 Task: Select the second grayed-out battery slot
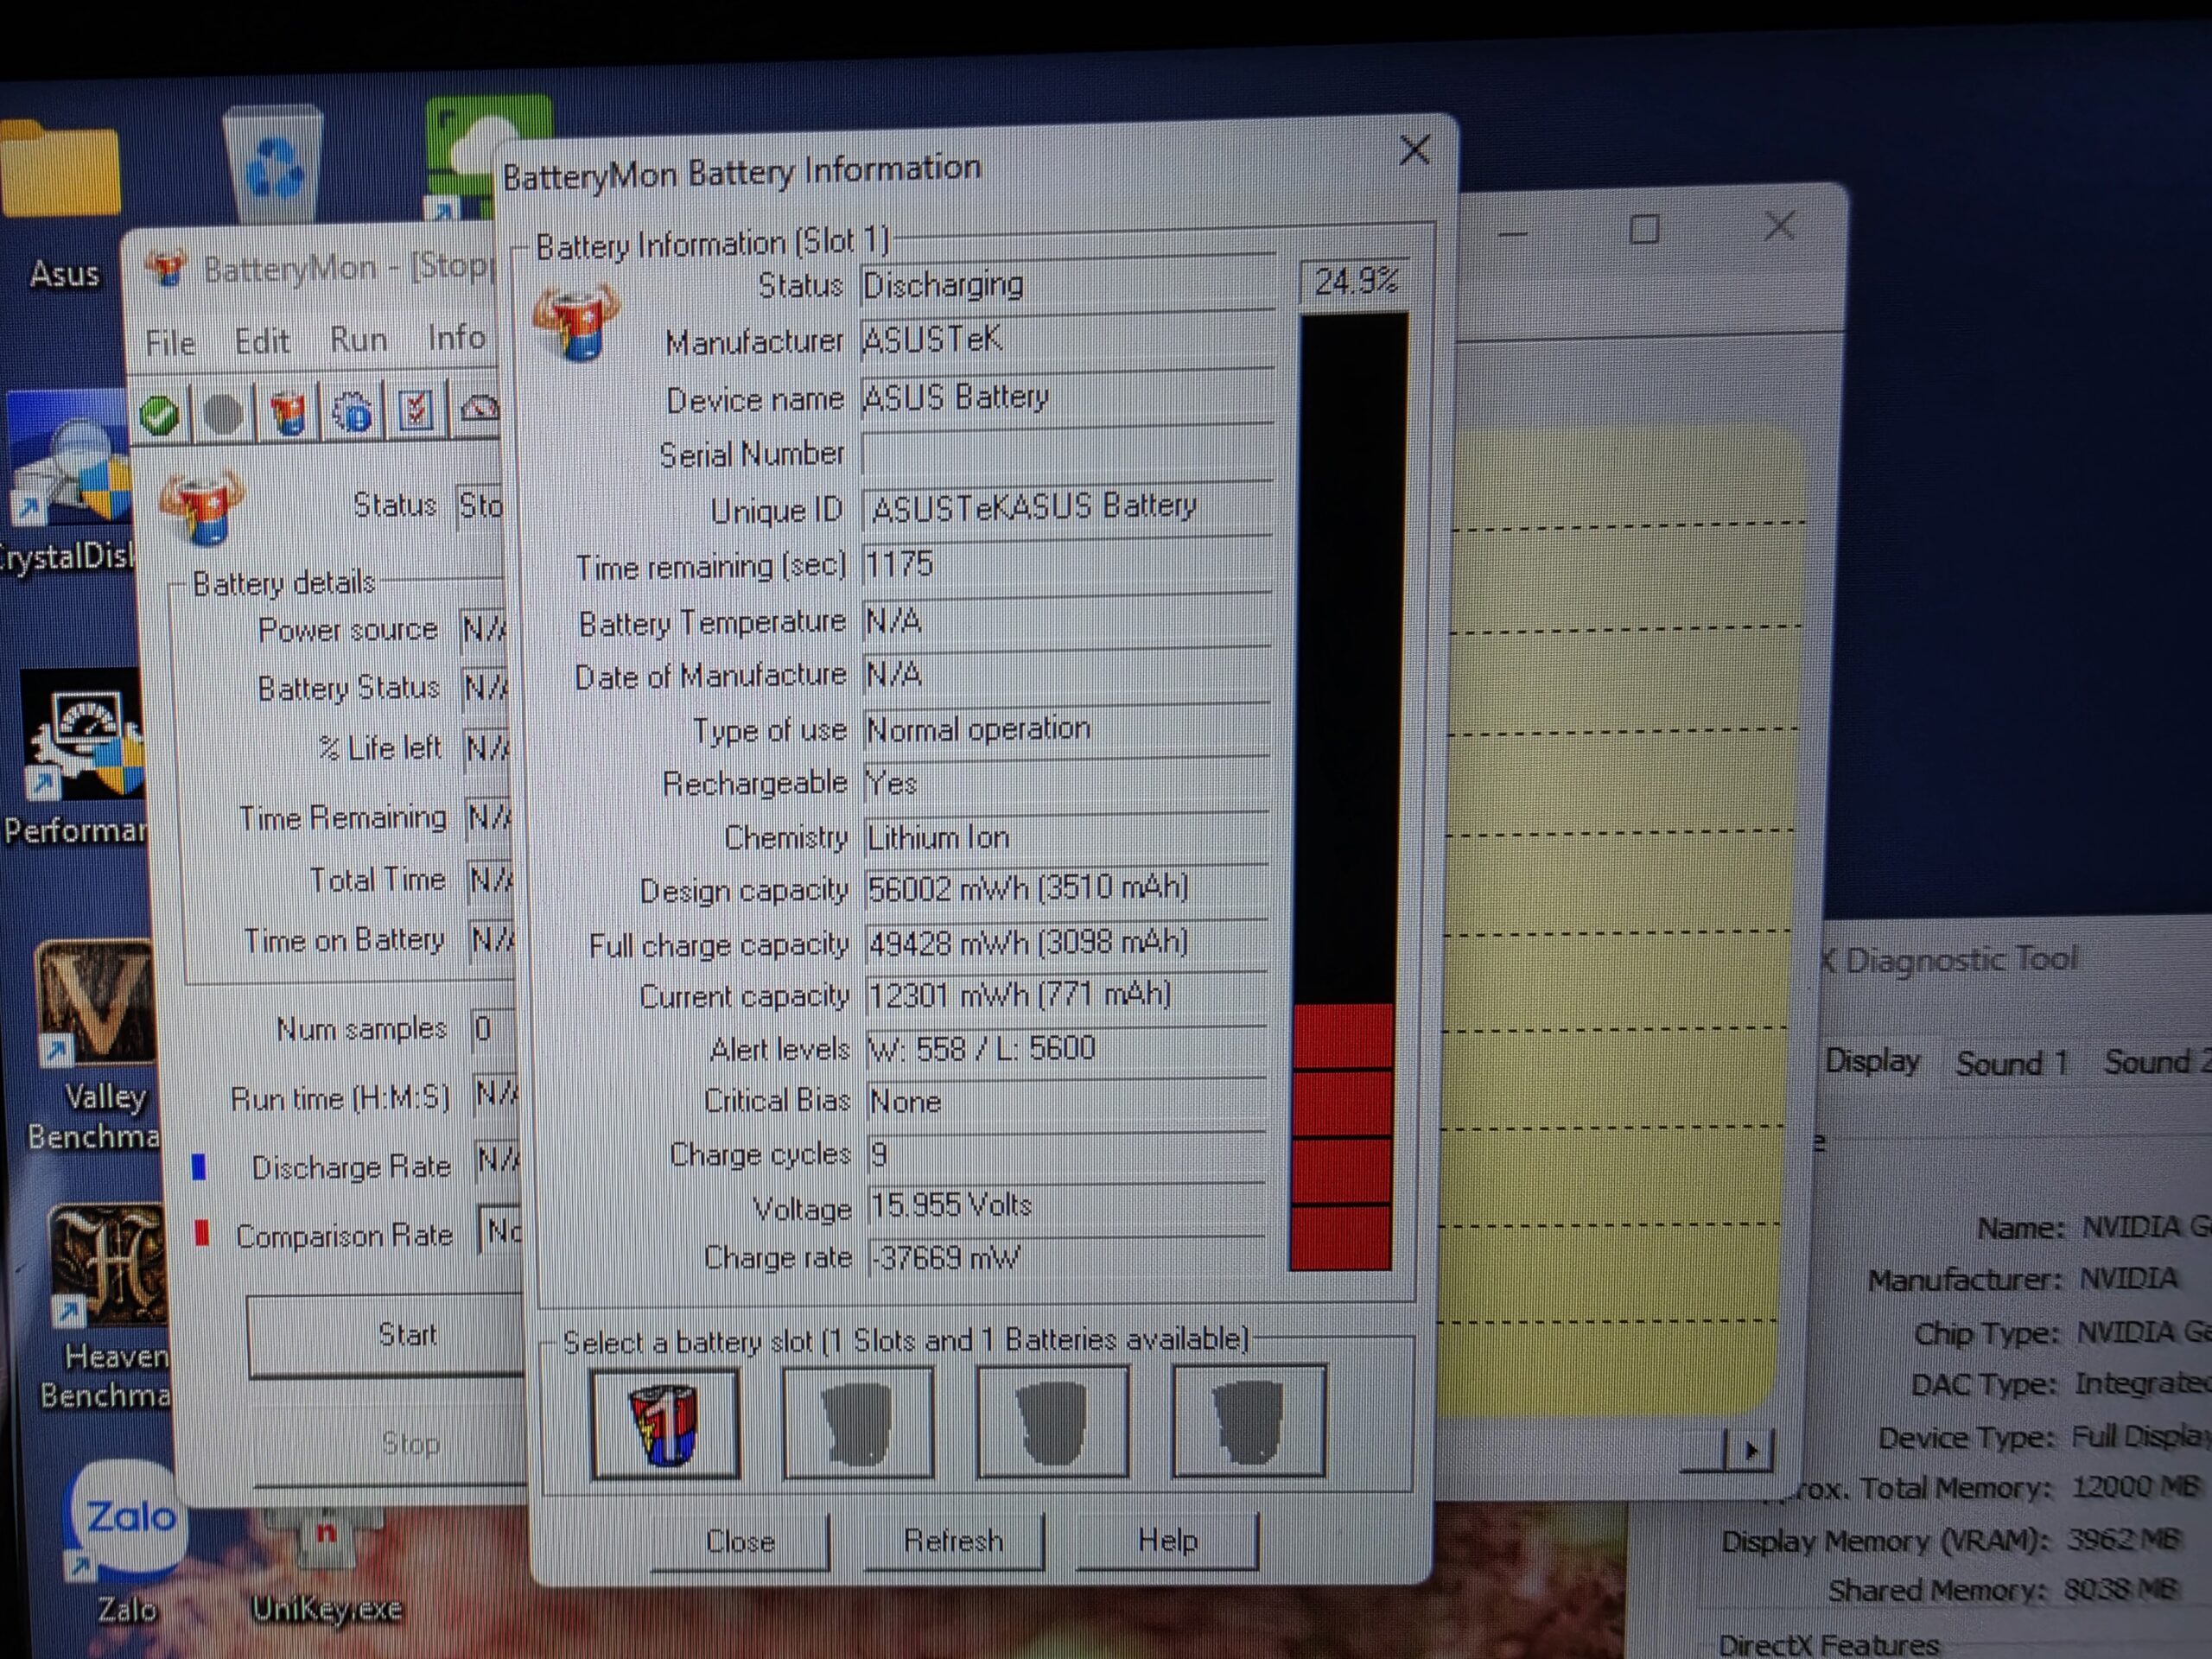click(x=858, y=1422)
